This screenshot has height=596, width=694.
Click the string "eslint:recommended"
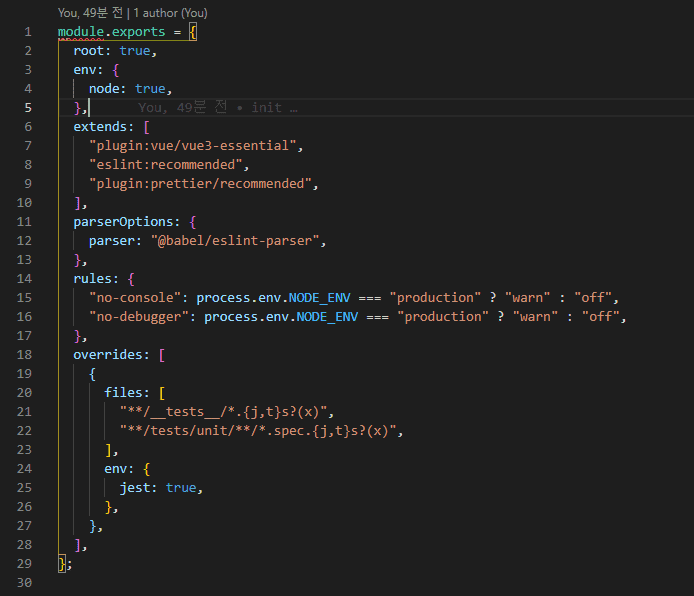[166, 165]
